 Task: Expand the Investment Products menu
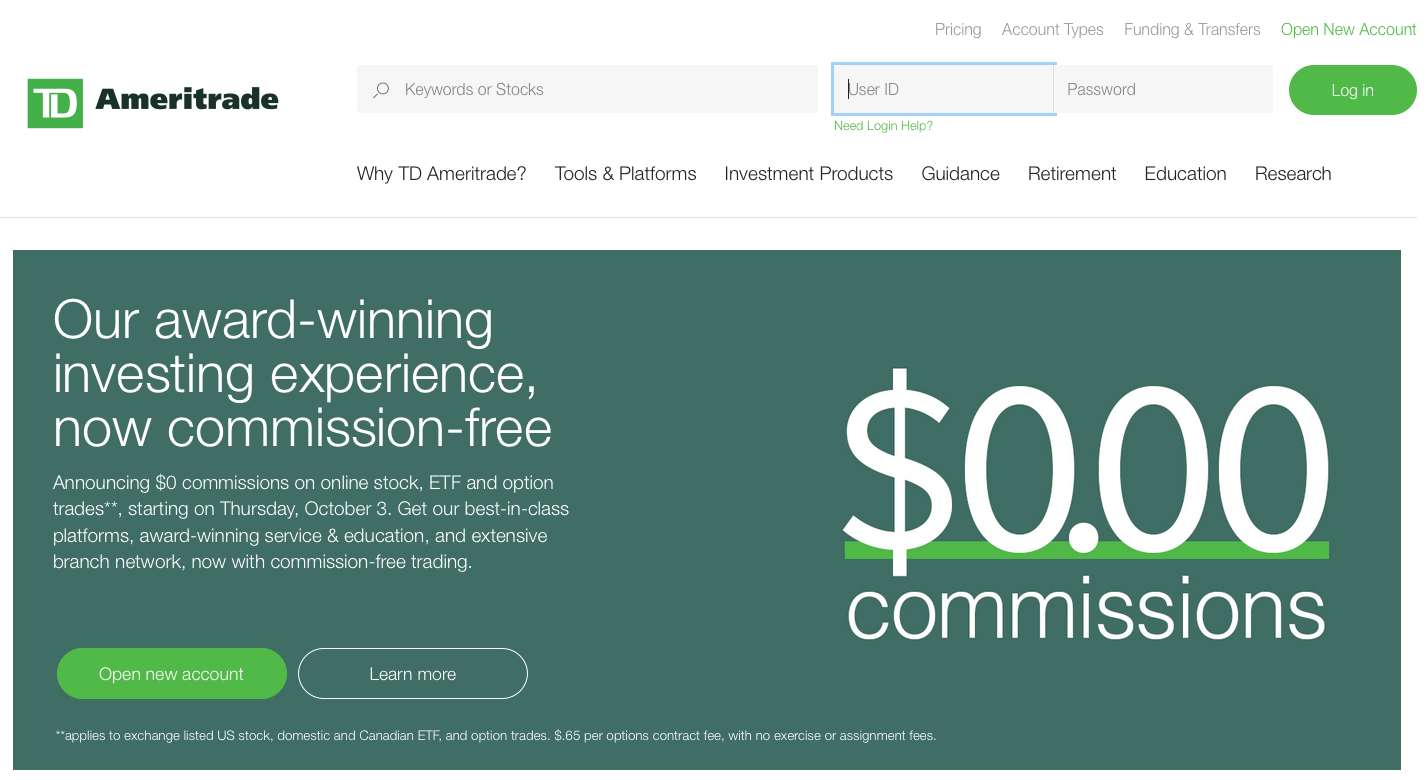[x=808, y=174]
